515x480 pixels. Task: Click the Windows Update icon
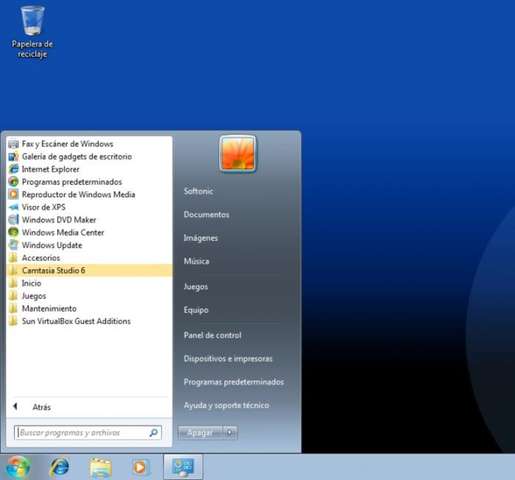tap(14, 245)
